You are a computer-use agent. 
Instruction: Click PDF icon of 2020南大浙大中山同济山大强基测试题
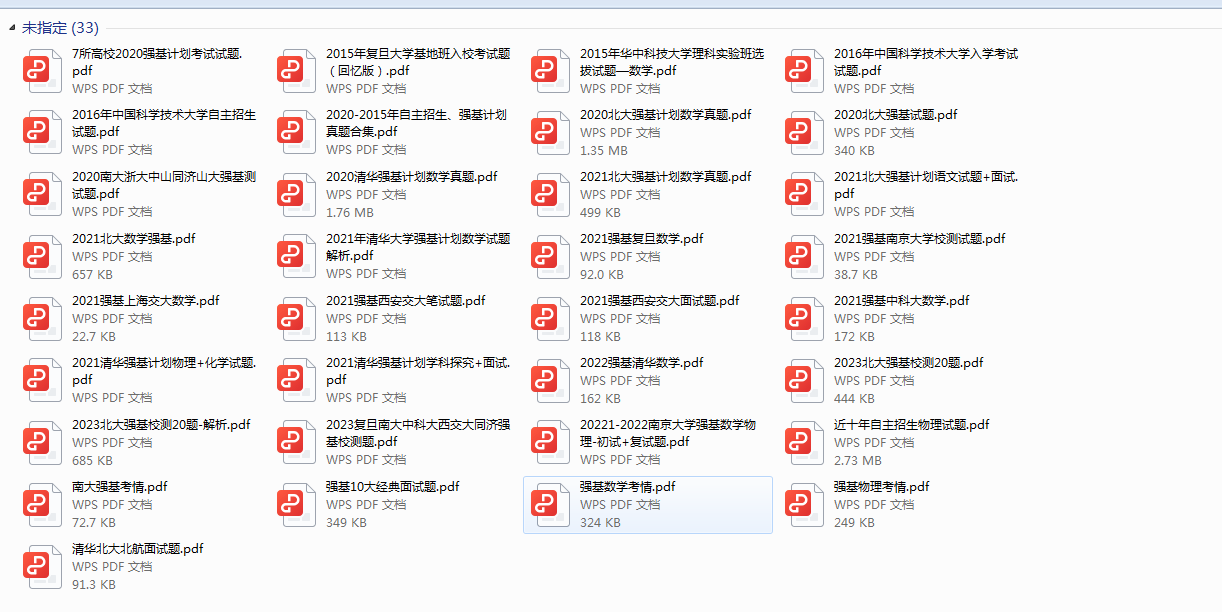click(x=42, y=195)
